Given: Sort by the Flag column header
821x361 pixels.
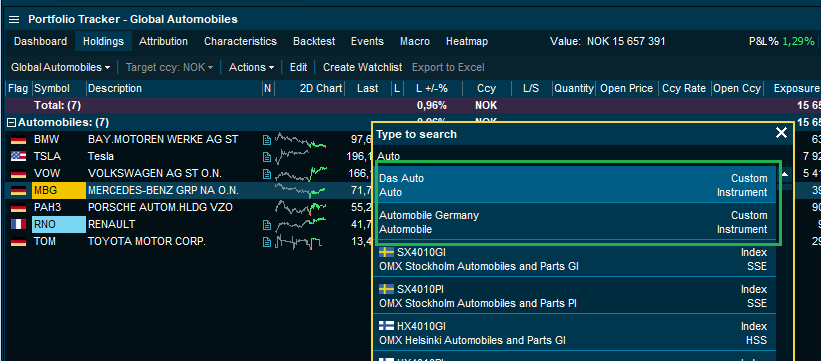Looking at the screenshot, I should coord(18,89).
